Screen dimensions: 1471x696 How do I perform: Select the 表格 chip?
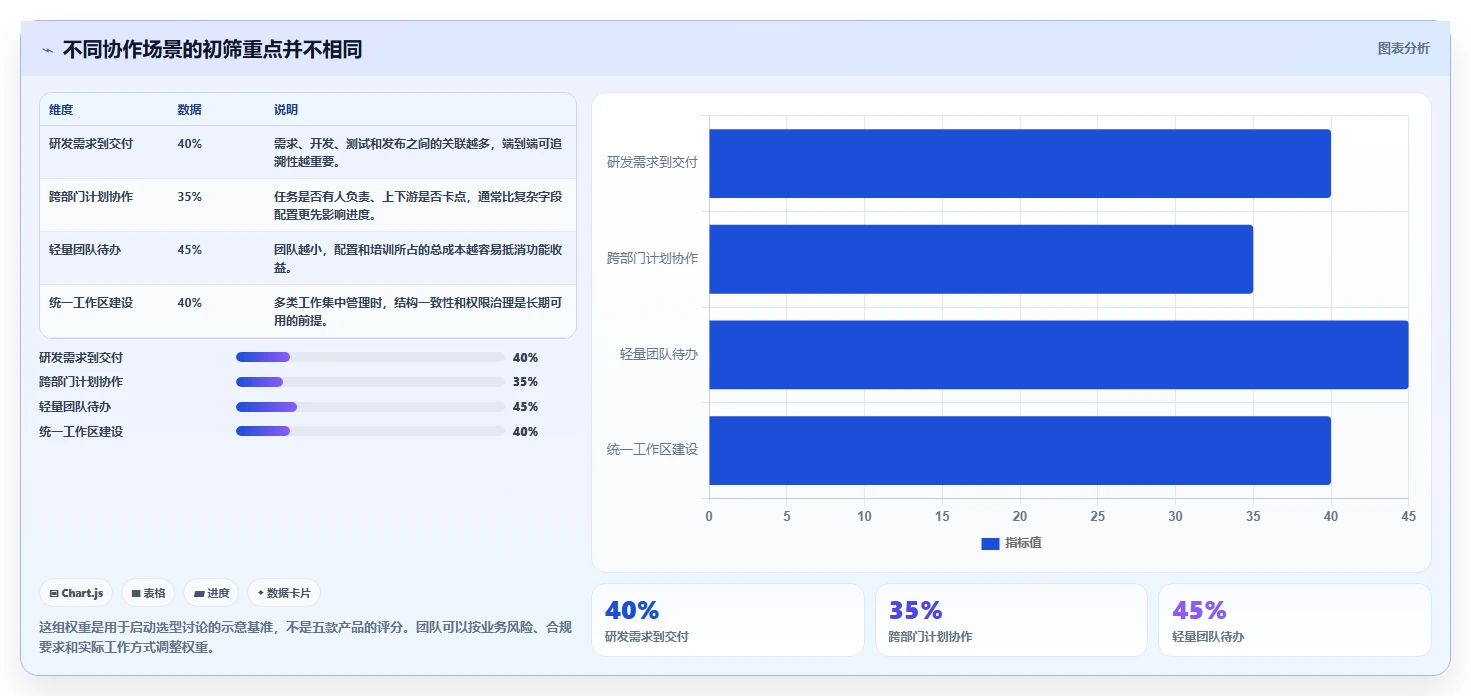(149, 593)
